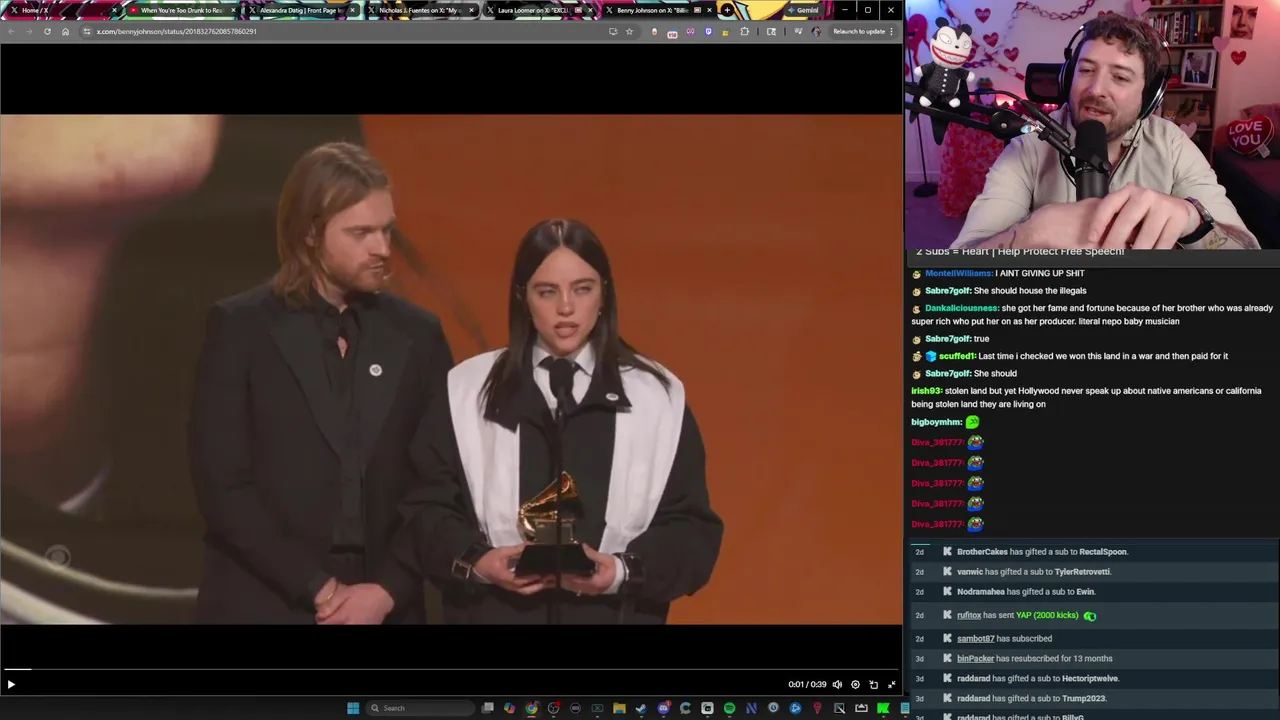Switch to Laura Loomer on X tab
The height and width of the screenshot is (720, 1280).
pos(538,10)
